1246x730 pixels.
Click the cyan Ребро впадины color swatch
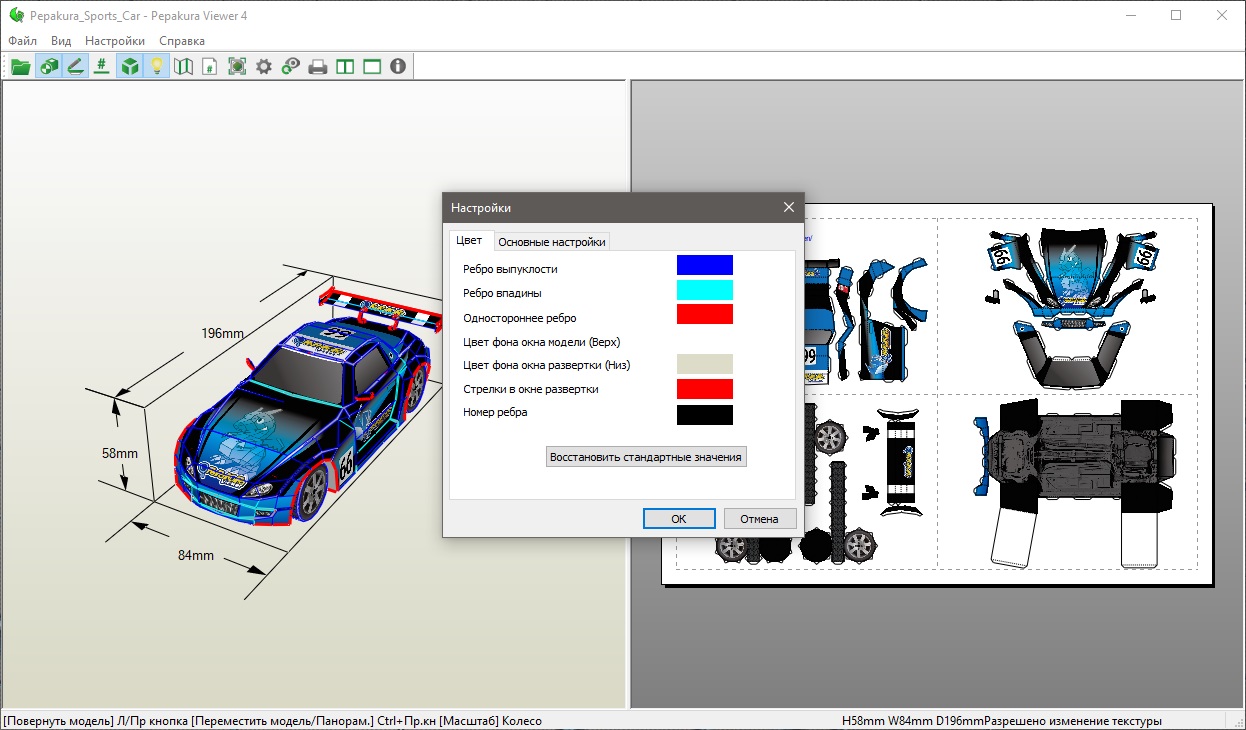coord(704,290)
